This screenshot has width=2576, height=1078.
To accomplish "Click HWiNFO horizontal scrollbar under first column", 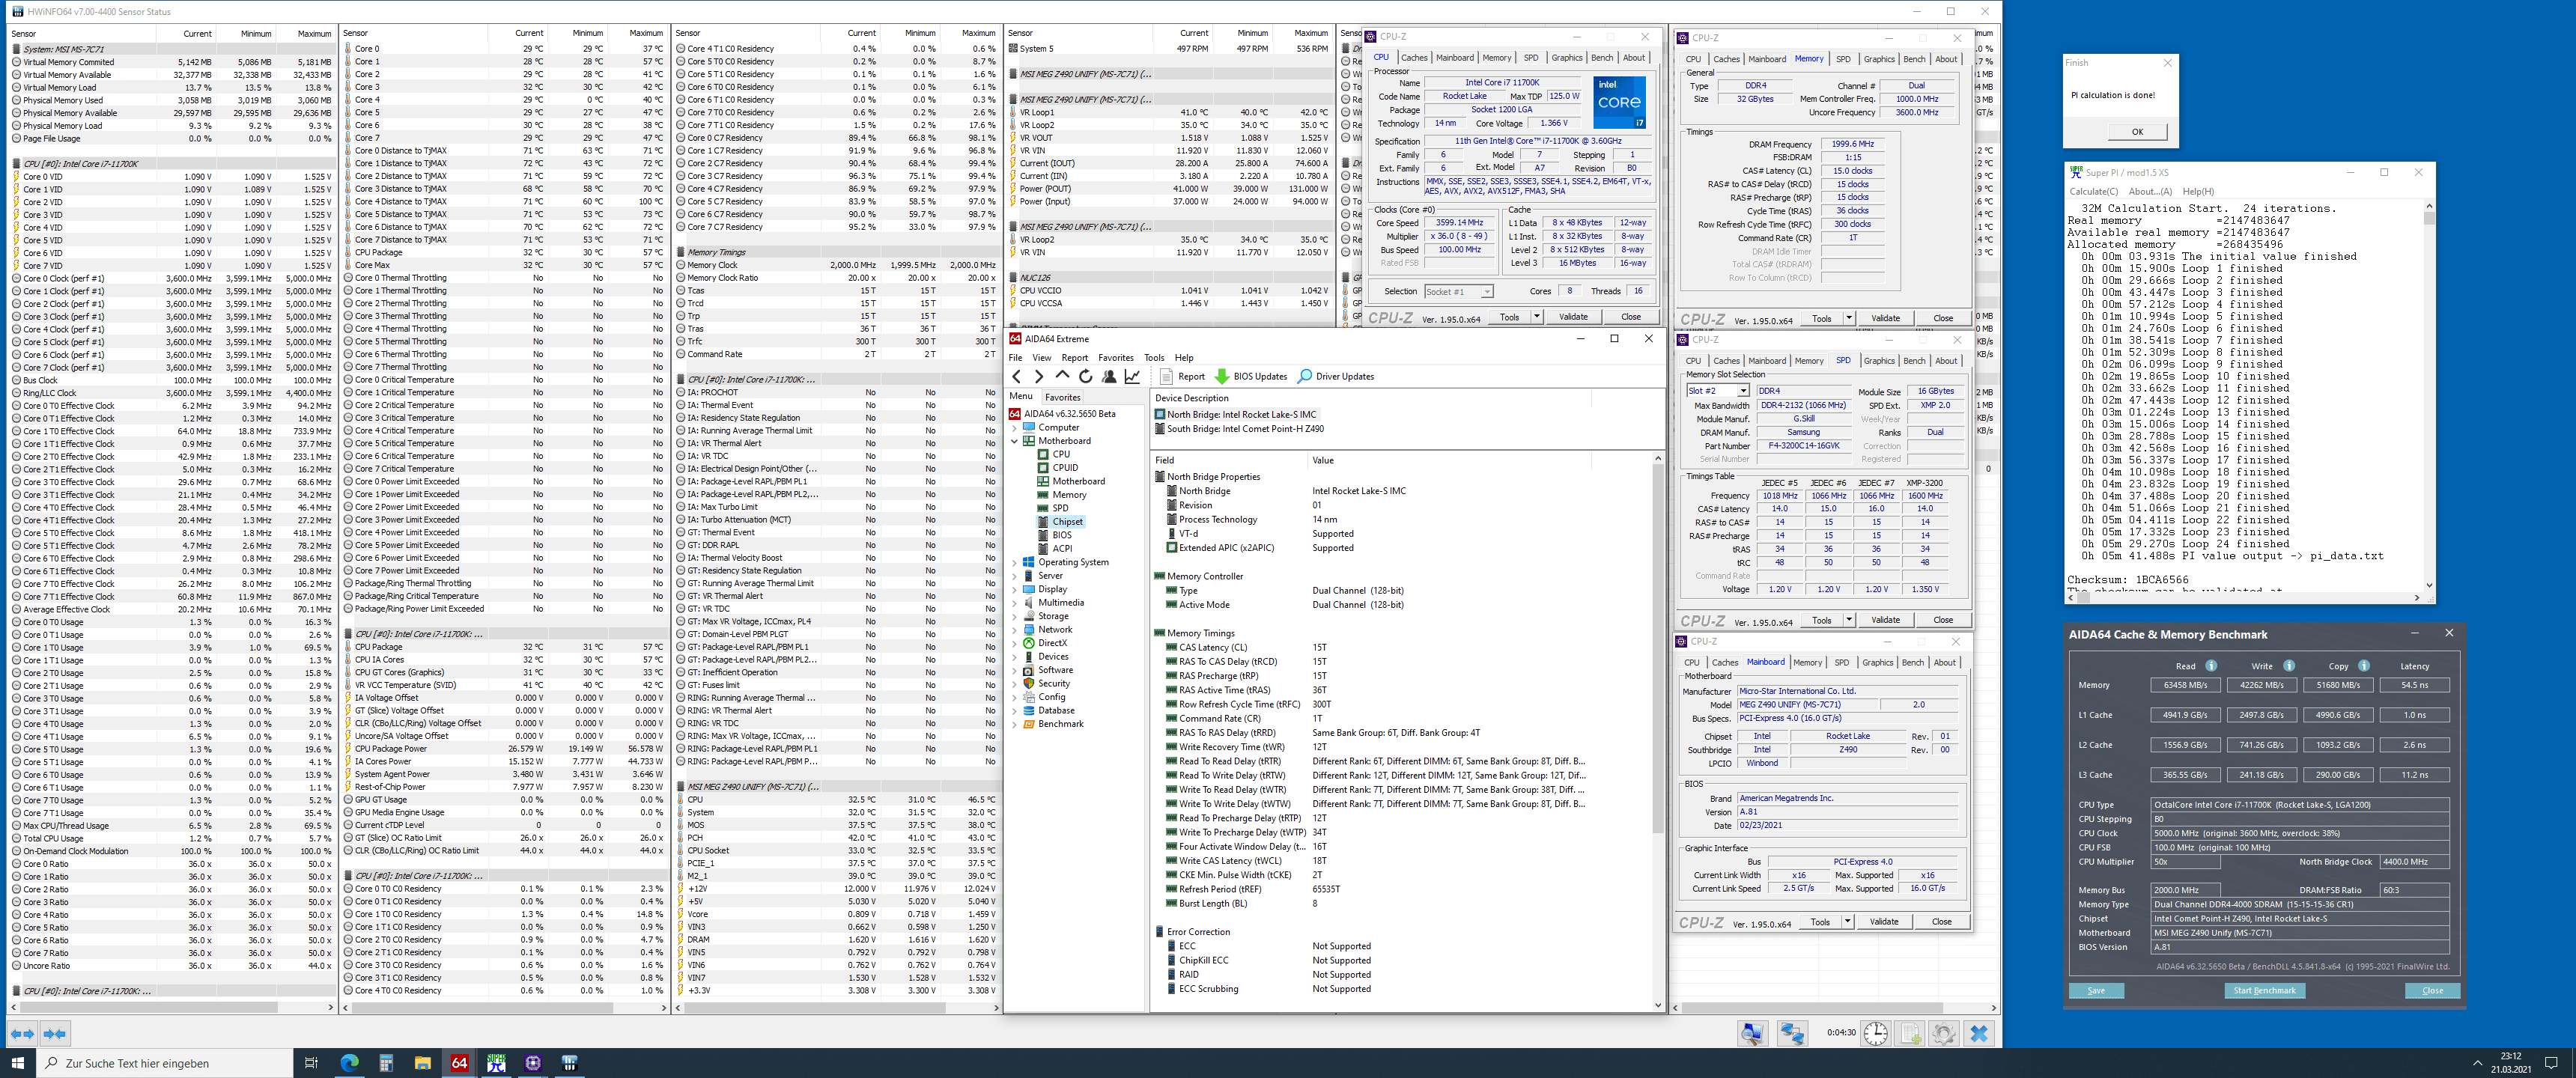I will (172, 1007).
